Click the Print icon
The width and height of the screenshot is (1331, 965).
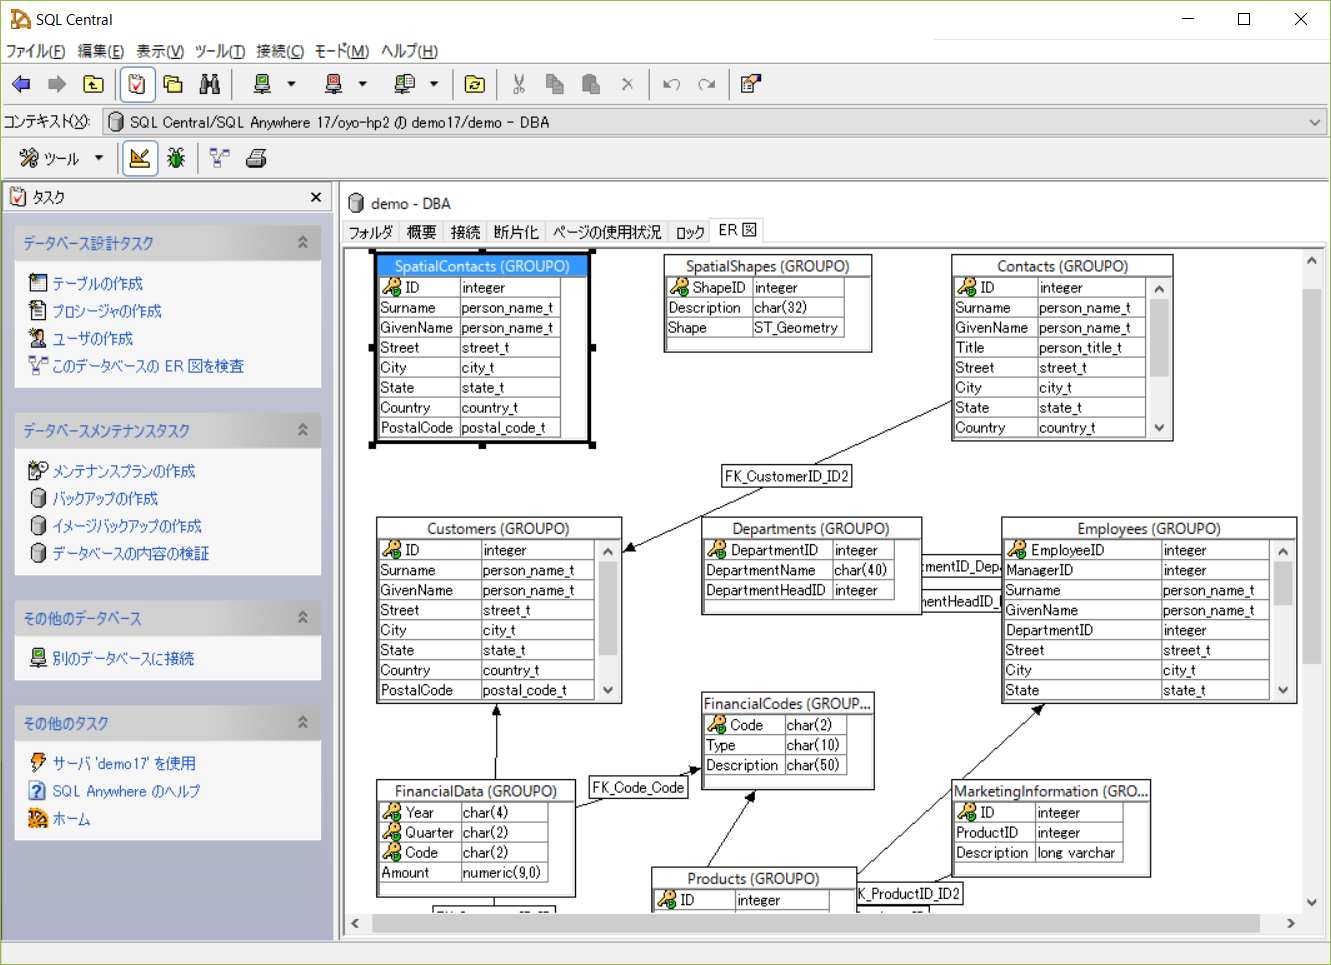(256, 158)
